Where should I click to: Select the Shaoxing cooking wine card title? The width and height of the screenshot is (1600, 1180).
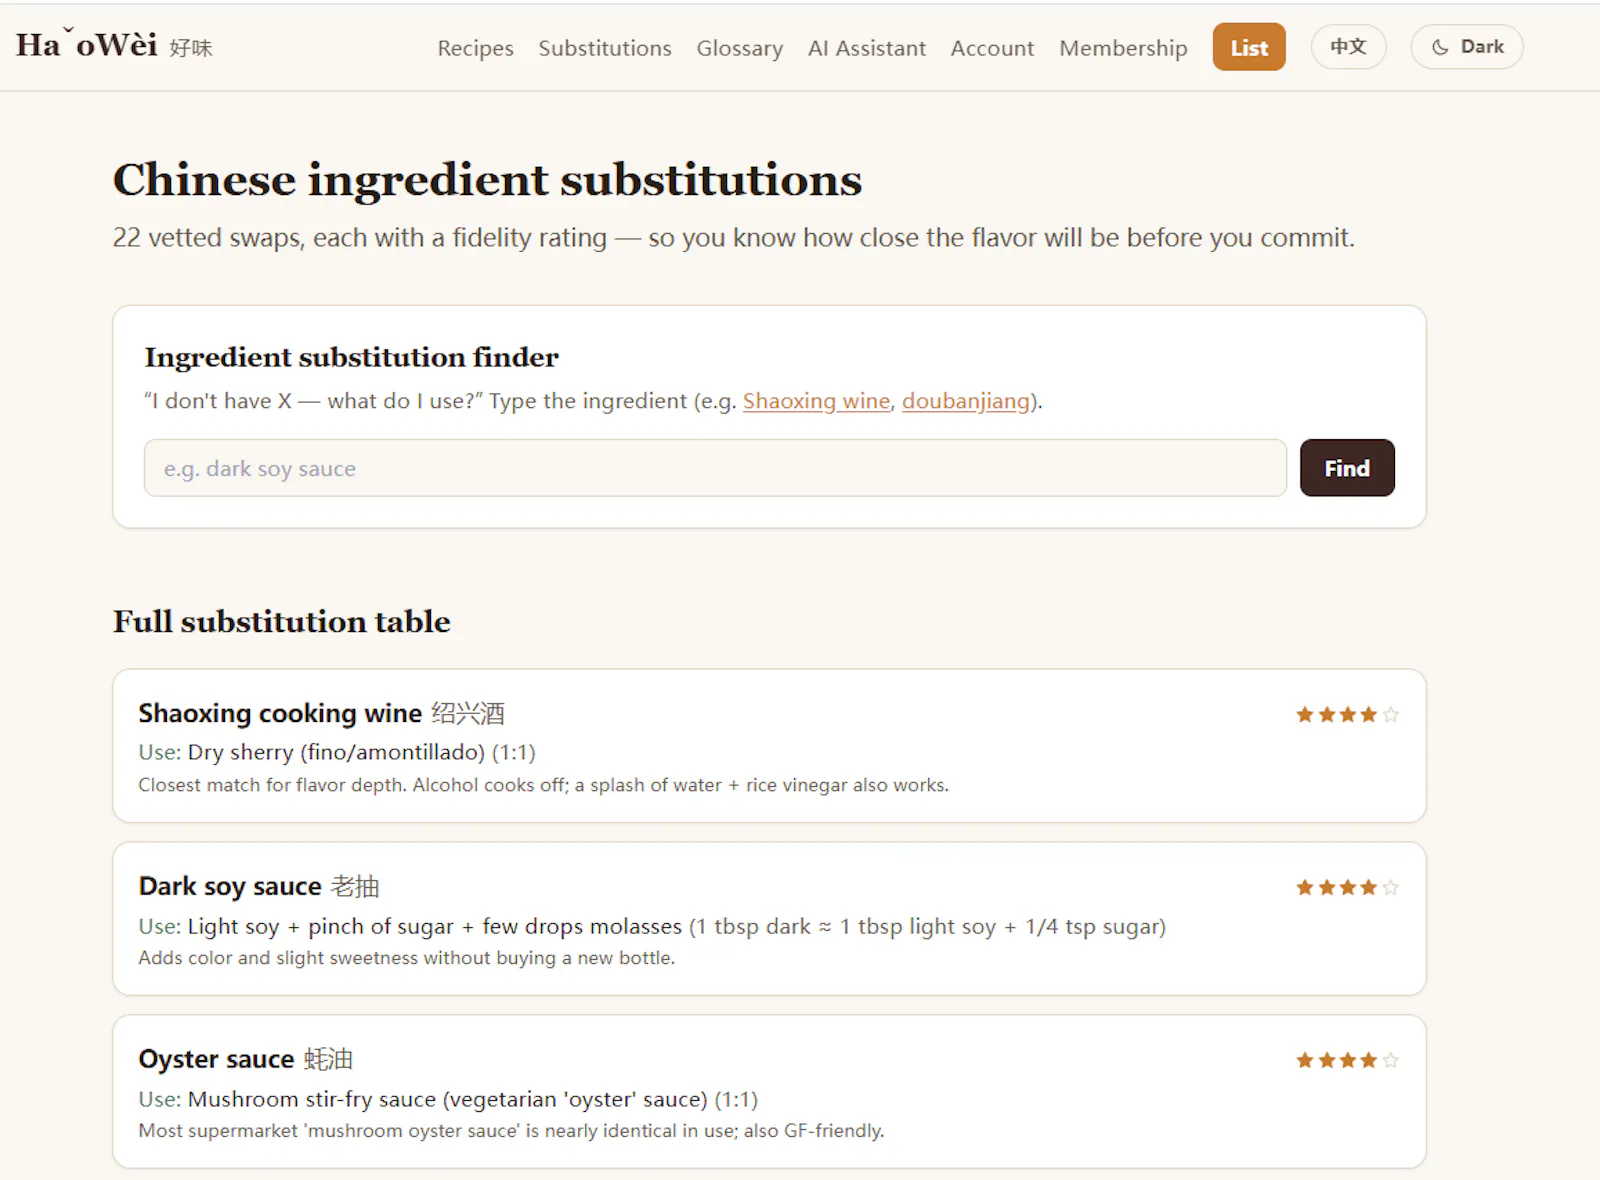(321, 713)
